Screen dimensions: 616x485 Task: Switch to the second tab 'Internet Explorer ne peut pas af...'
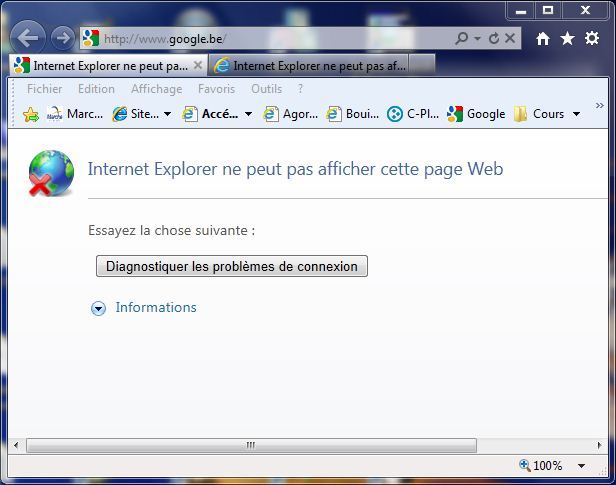309,66
